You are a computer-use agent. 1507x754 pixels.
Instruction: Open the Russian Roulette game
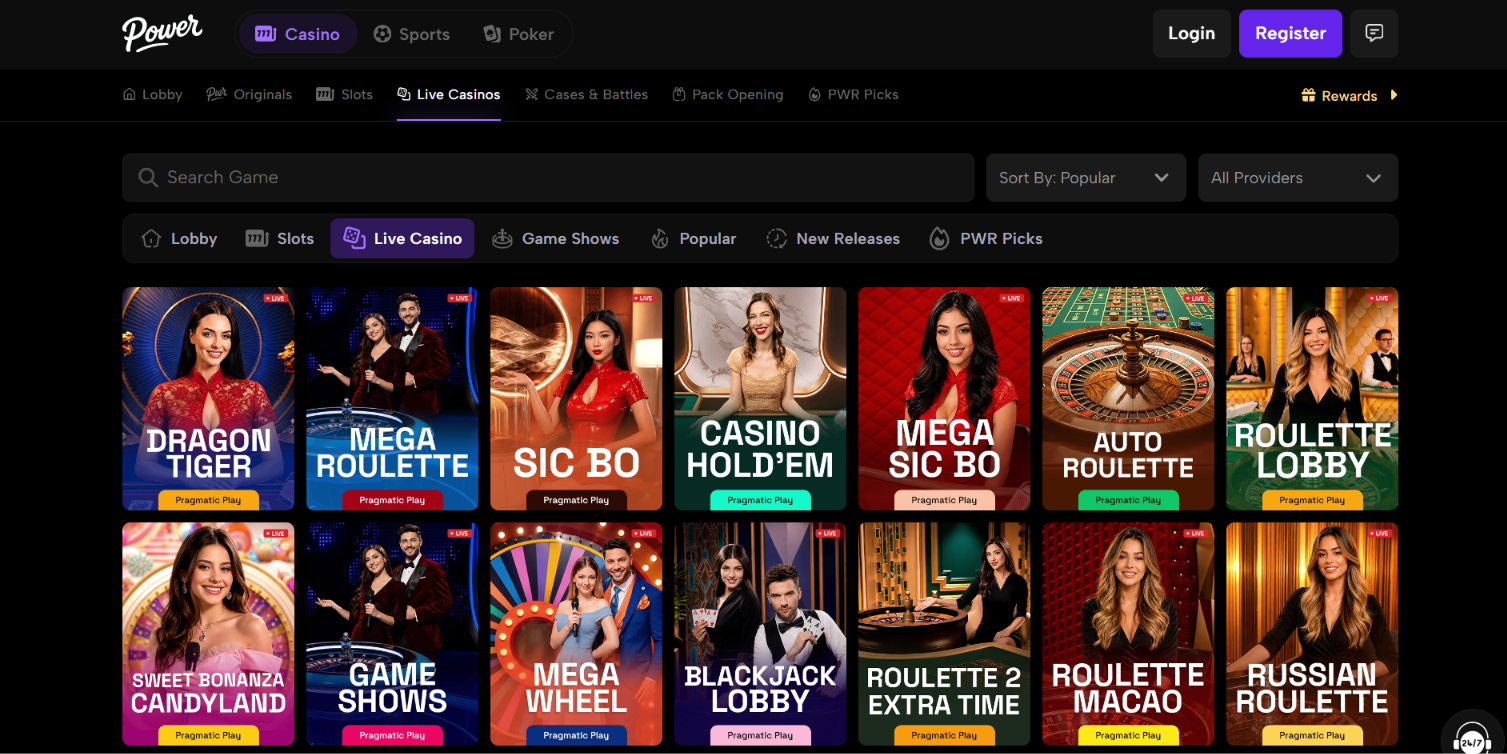pos(1312,634)
